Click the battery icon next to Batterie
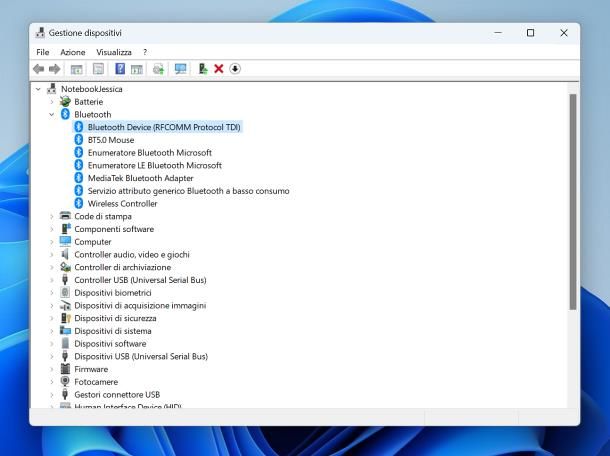The width and height of the screenshot is (610, 456). 65,102
